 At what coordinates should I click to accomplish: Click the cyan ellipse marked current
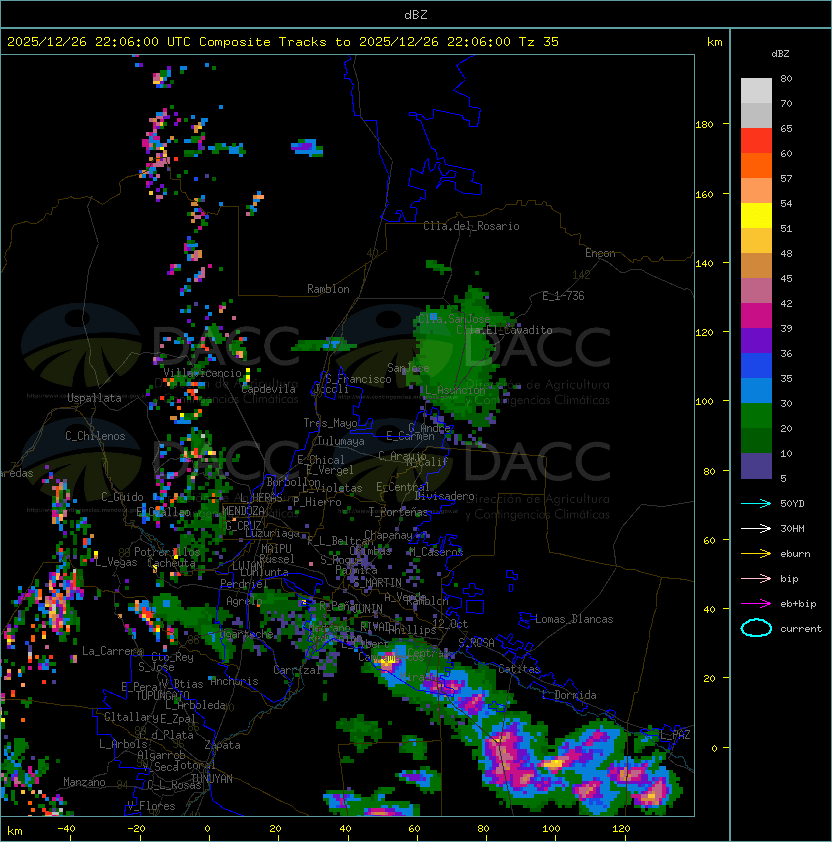pos(756,628)
